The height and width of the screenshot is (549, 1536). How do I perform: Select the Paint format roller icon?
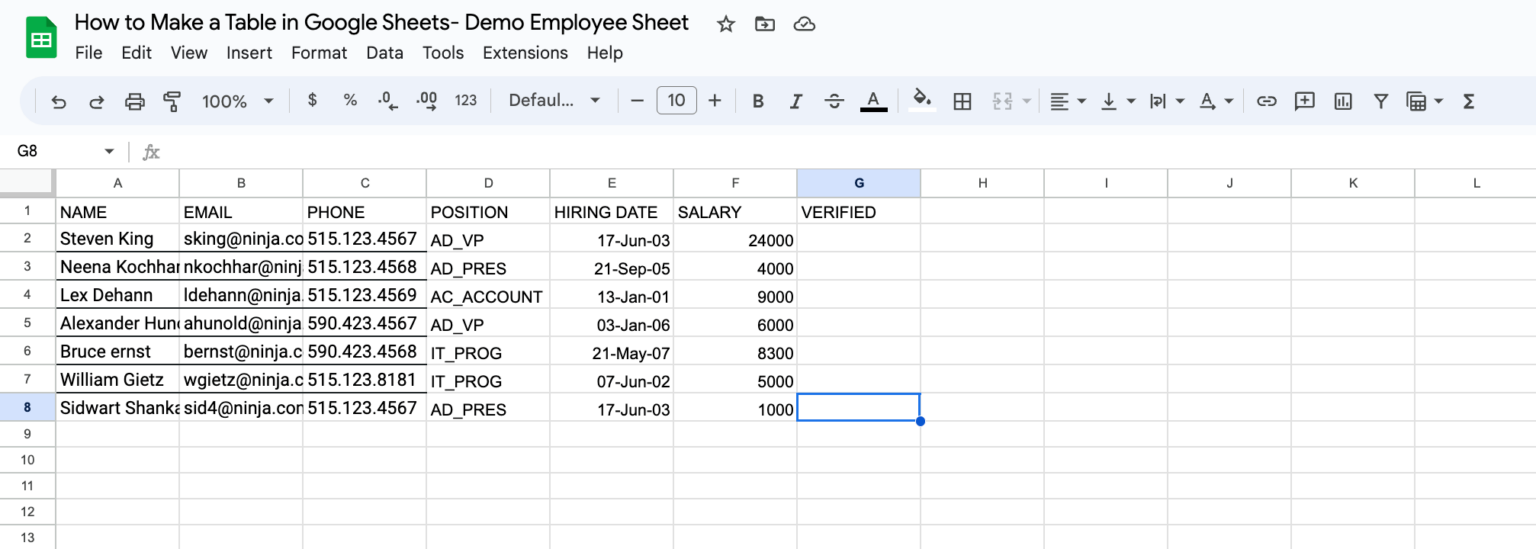pyautogui.click(x=172, y=101)
